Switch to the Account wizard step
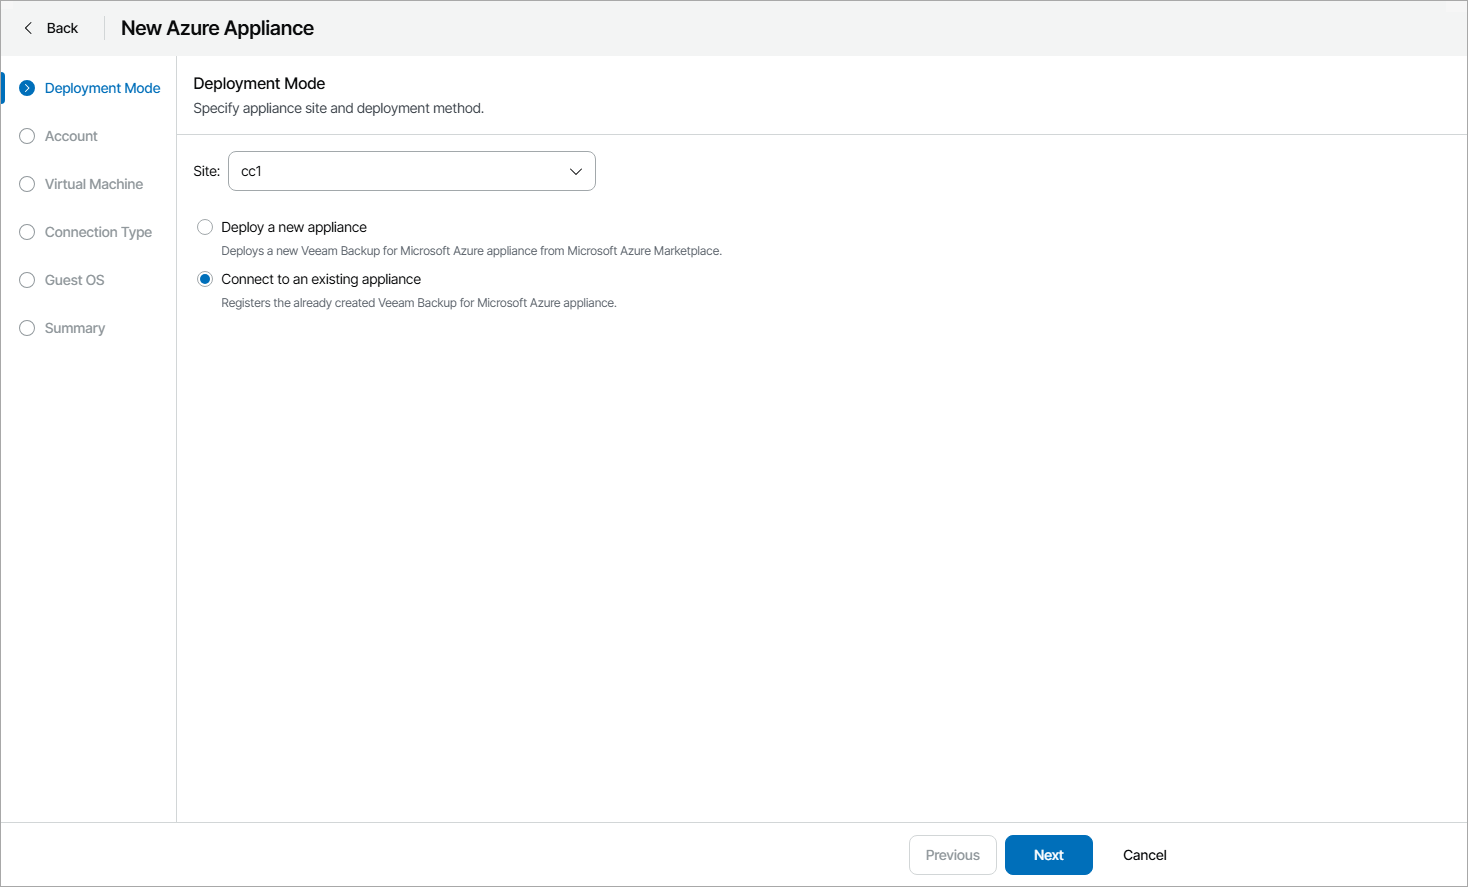1468x887 pixels. 71,136
